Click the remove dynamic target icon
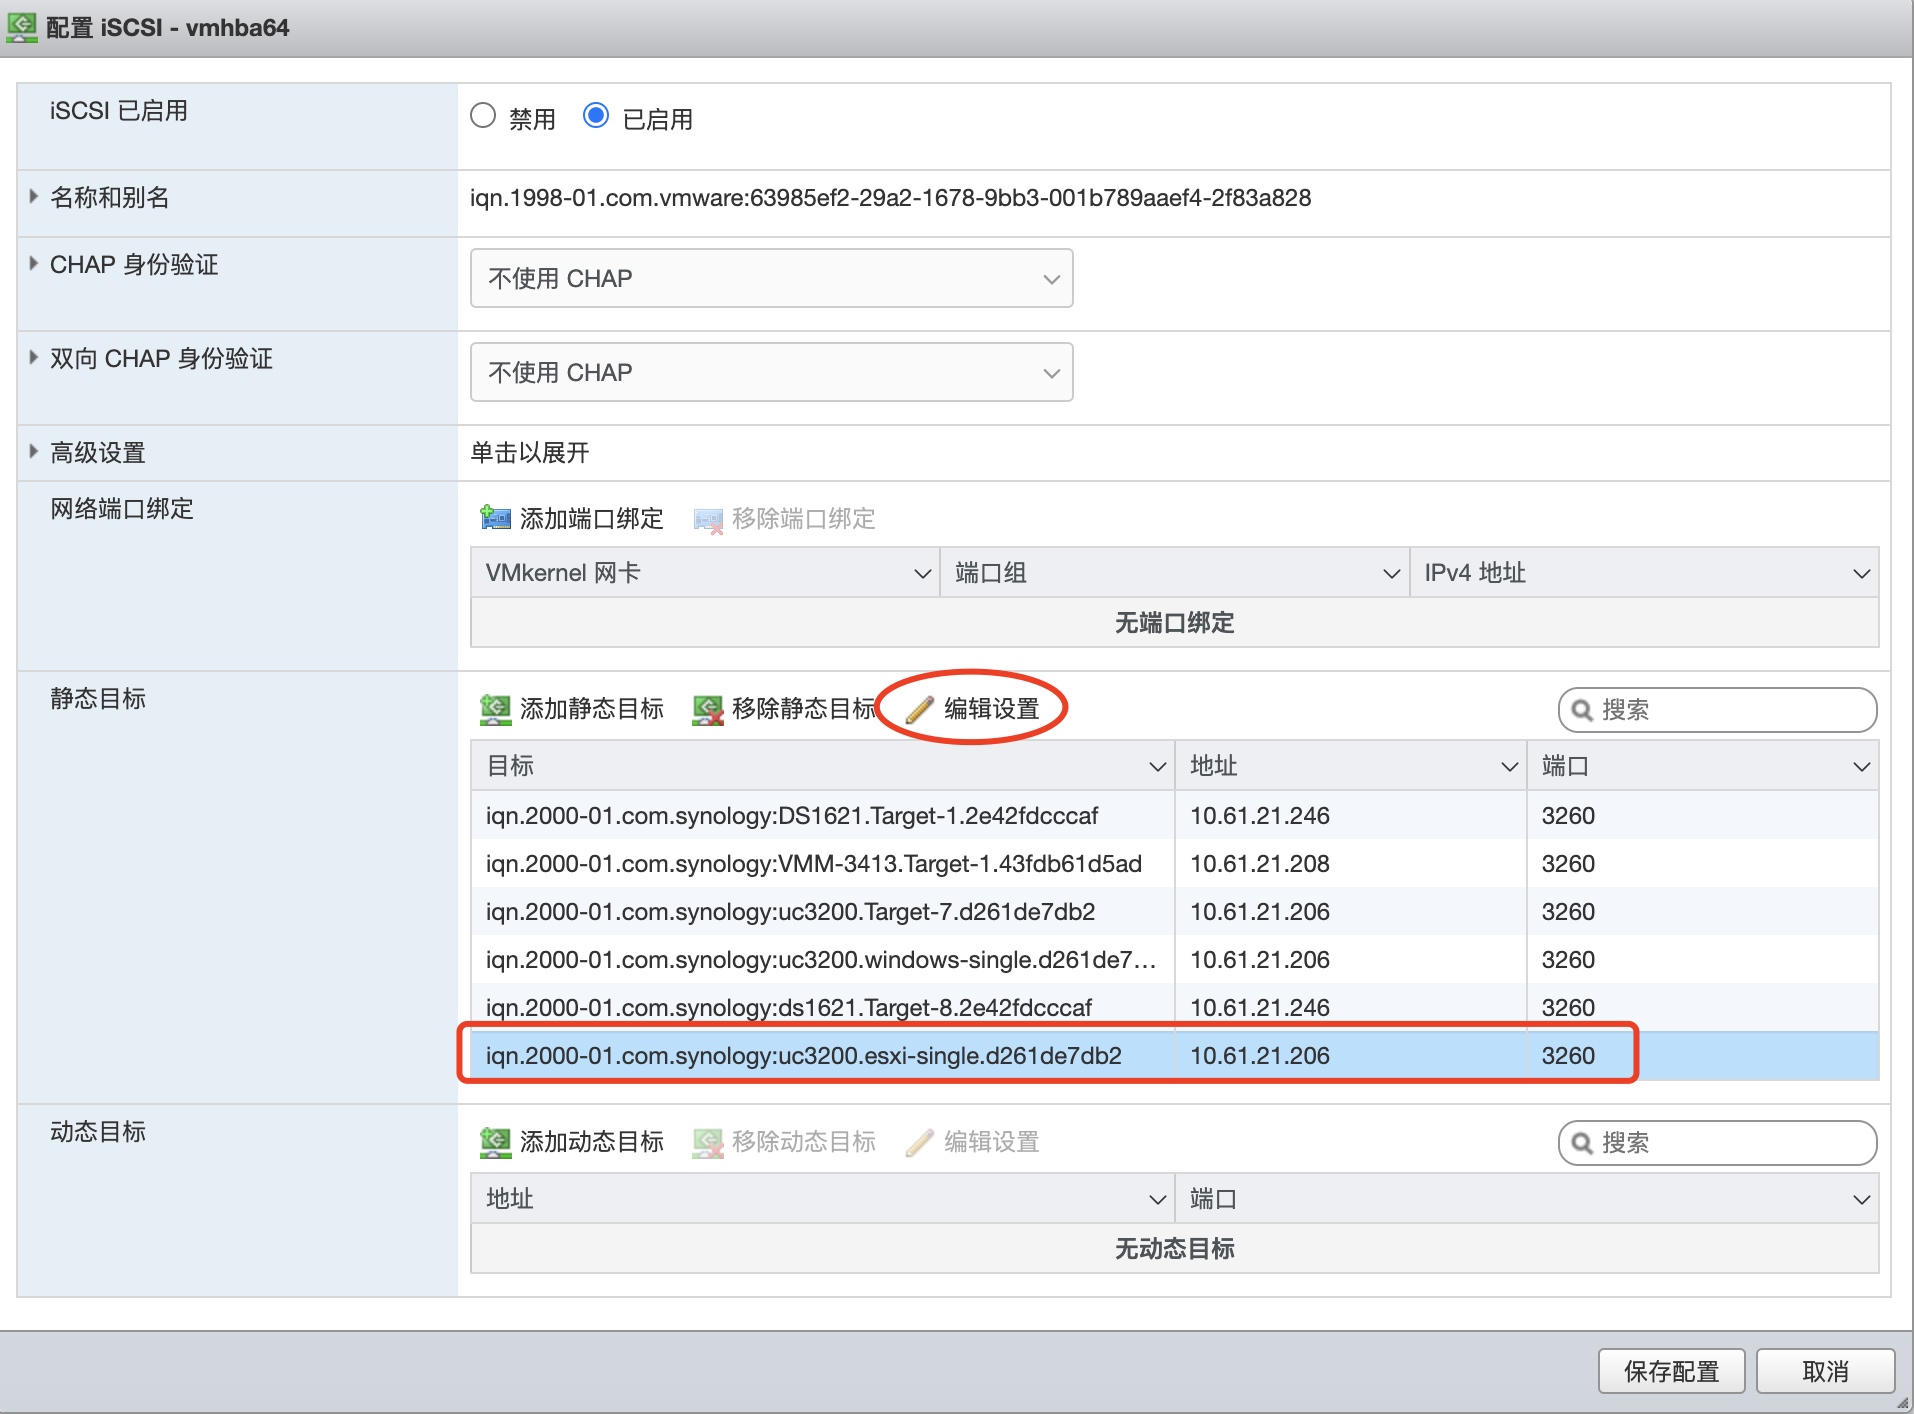This screenshot has height=1414, width=1914. coord(708,1142)
